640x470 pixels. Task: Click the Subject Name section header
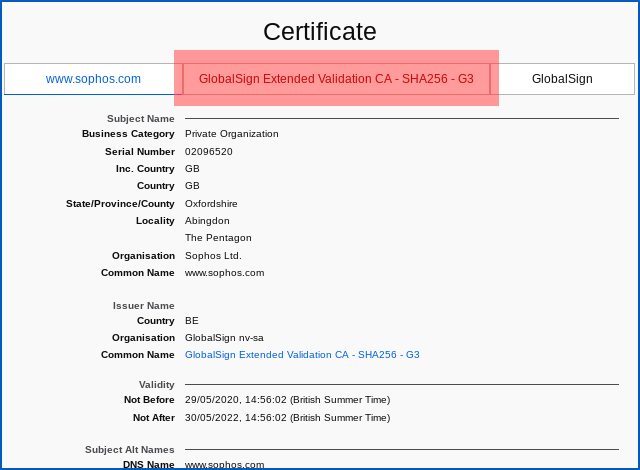coord(140,119)
